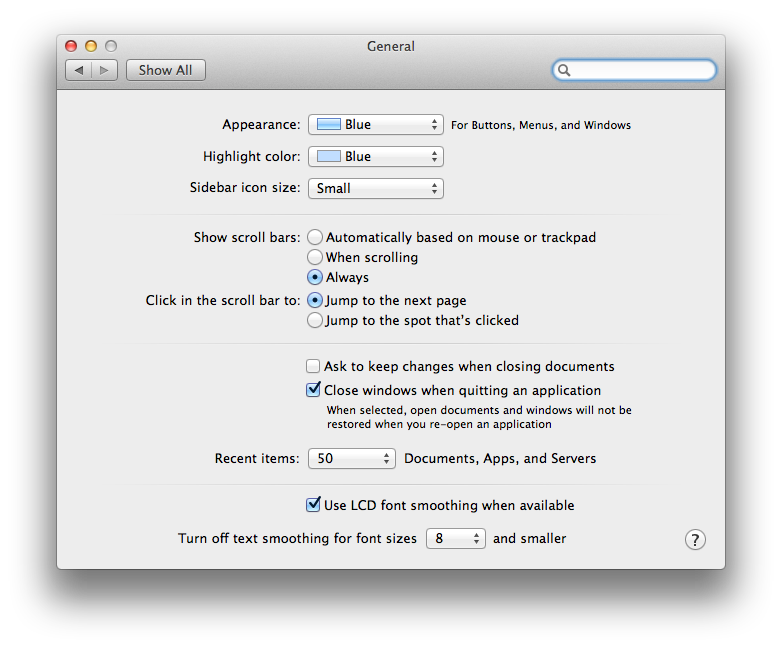Open the font size smoothing dropdown
This screenshot has height=648, width=782.
click(455, 538)
